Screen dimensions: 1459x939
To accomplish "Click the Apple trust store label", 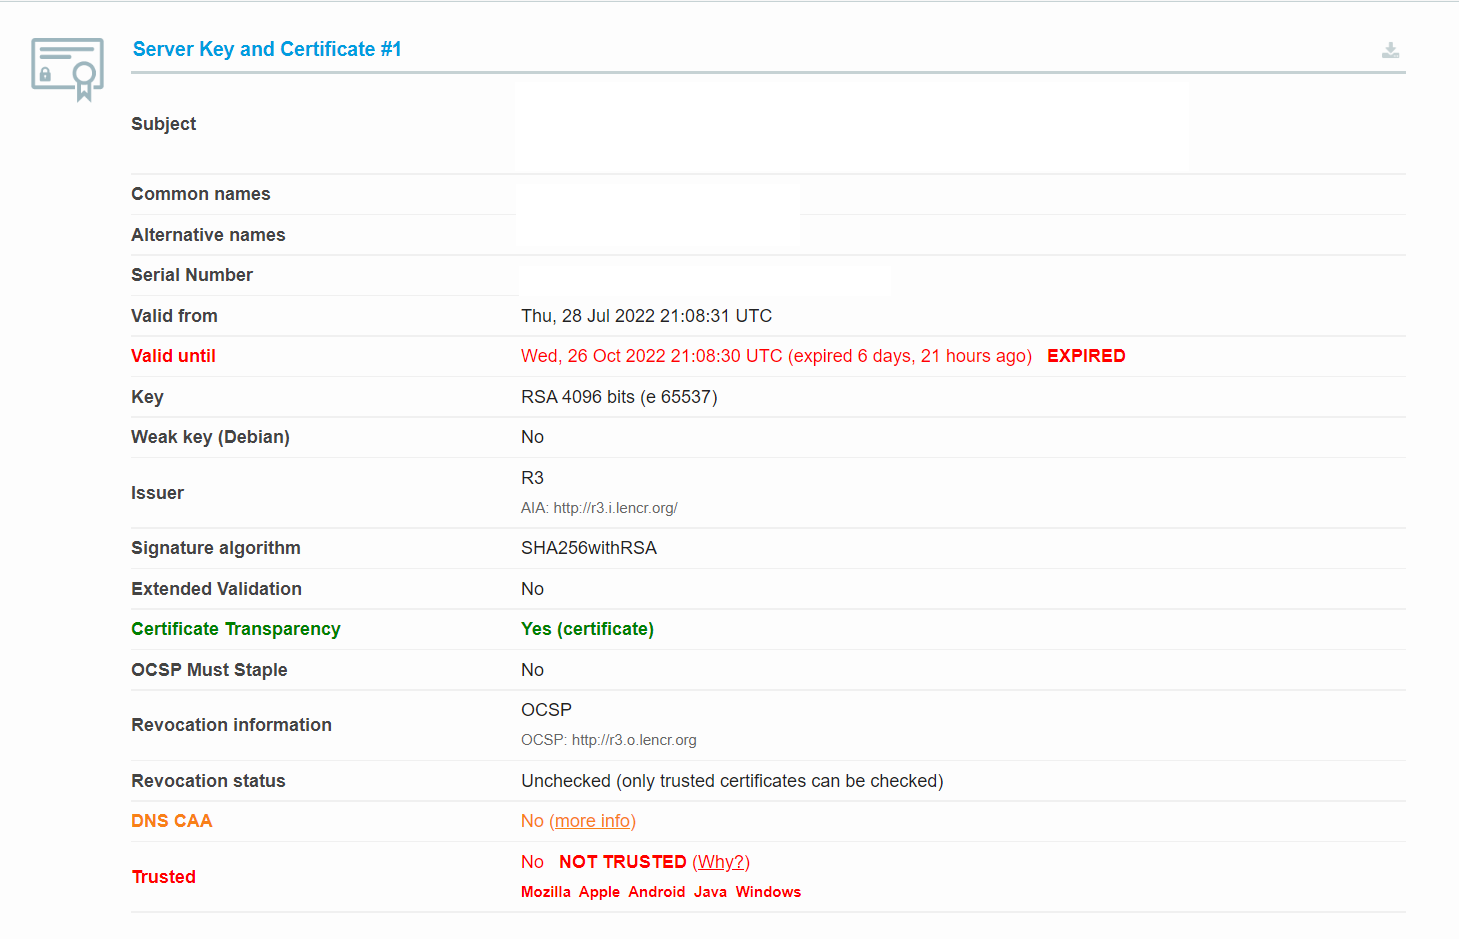I will 599,892.
